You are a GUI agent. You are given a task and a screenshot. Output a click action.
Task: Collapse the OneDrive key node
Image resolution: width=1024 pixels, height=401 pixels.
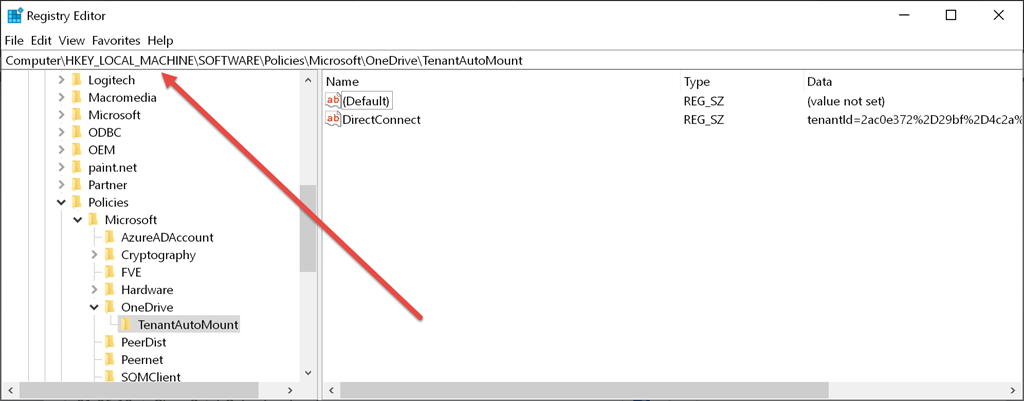[x=94, y=307]
